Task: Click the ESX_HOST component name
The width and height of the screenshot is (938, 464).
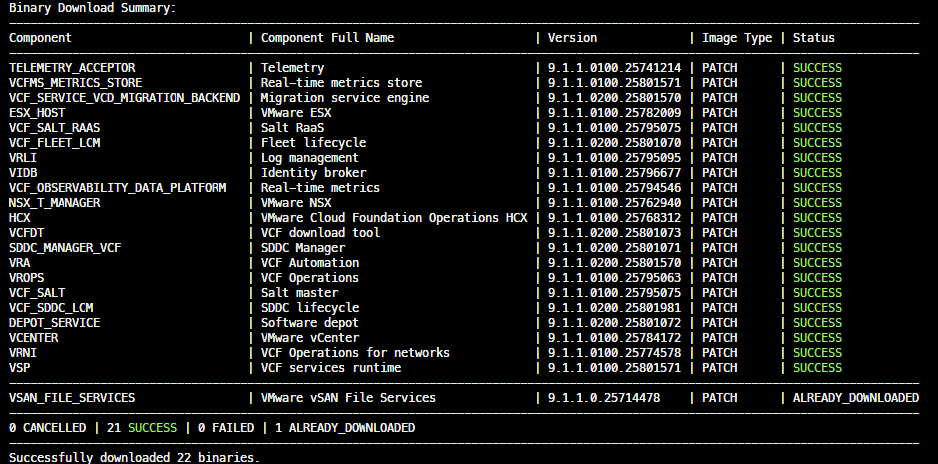Action: click(37, 113)
